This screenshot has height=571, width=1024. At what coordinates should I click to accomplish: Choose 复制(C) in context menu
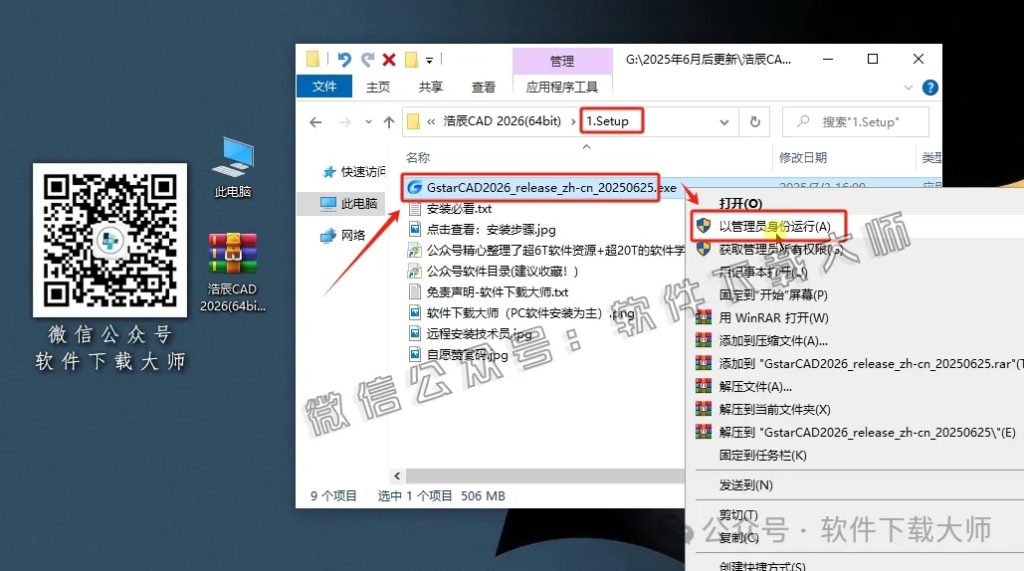click(x=739, y=538)
